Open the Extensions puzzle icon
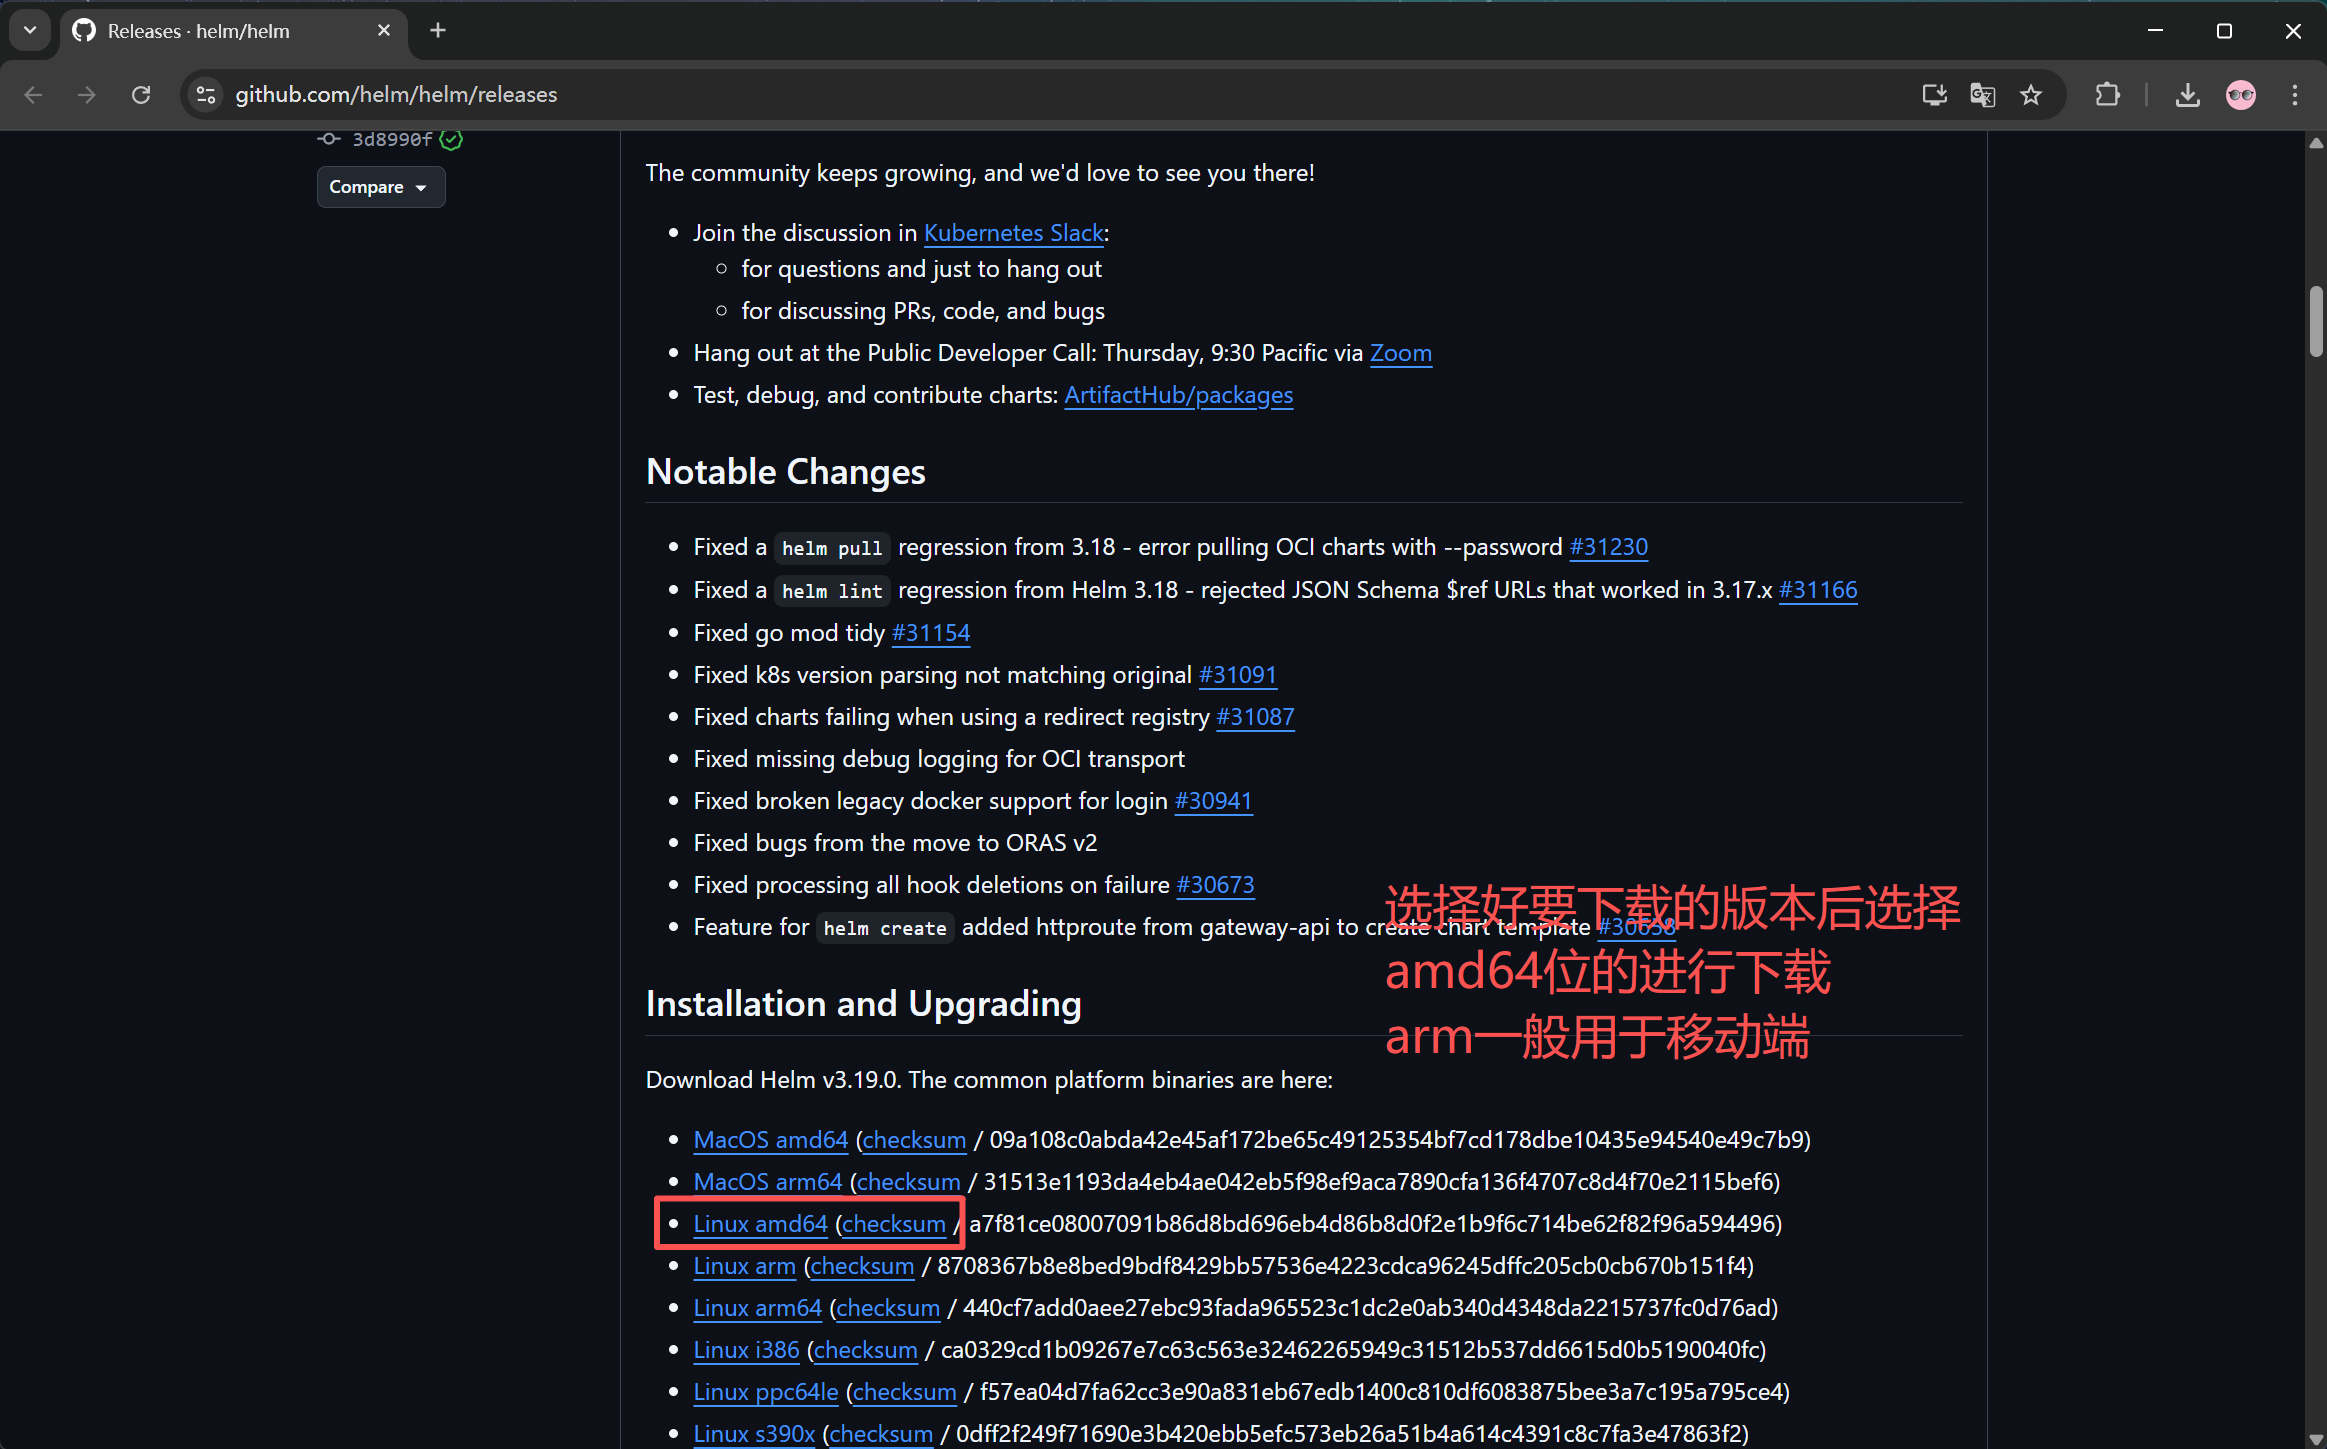The height and width of the screenshot is (1449, 2327). (x=2107, y=95)
